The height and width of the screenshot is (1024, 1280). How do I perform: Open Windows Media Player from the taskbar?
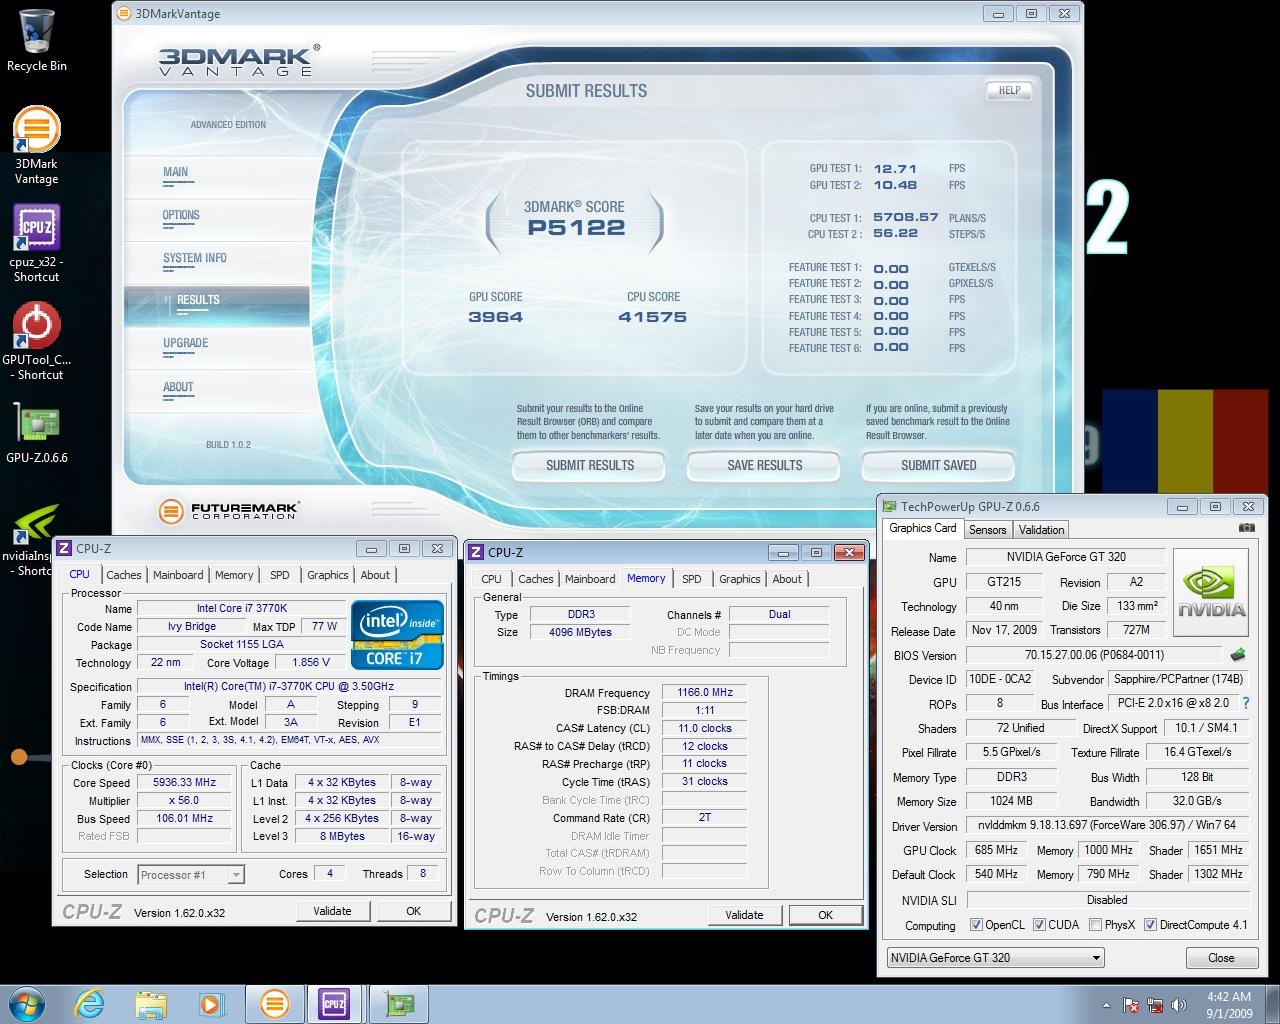(211, 1003)
